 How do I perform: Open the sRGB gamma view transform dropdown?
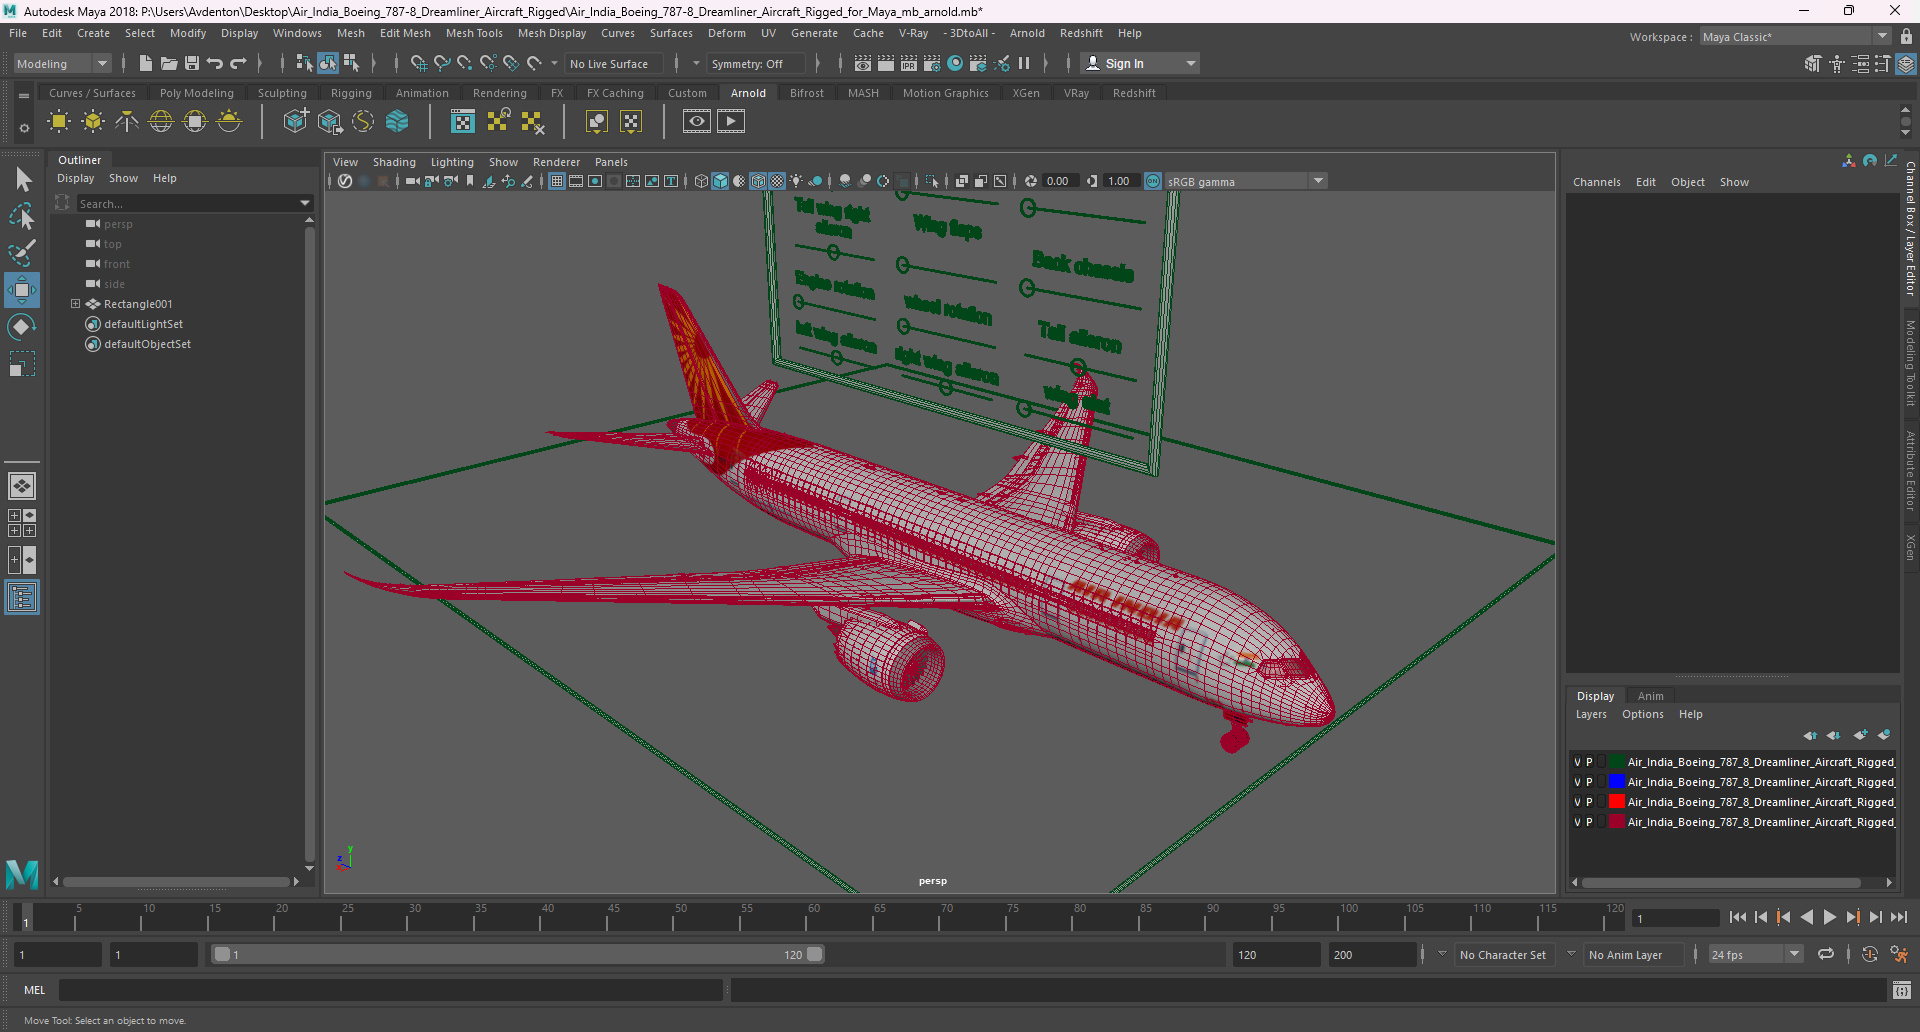coord(1245,181)
